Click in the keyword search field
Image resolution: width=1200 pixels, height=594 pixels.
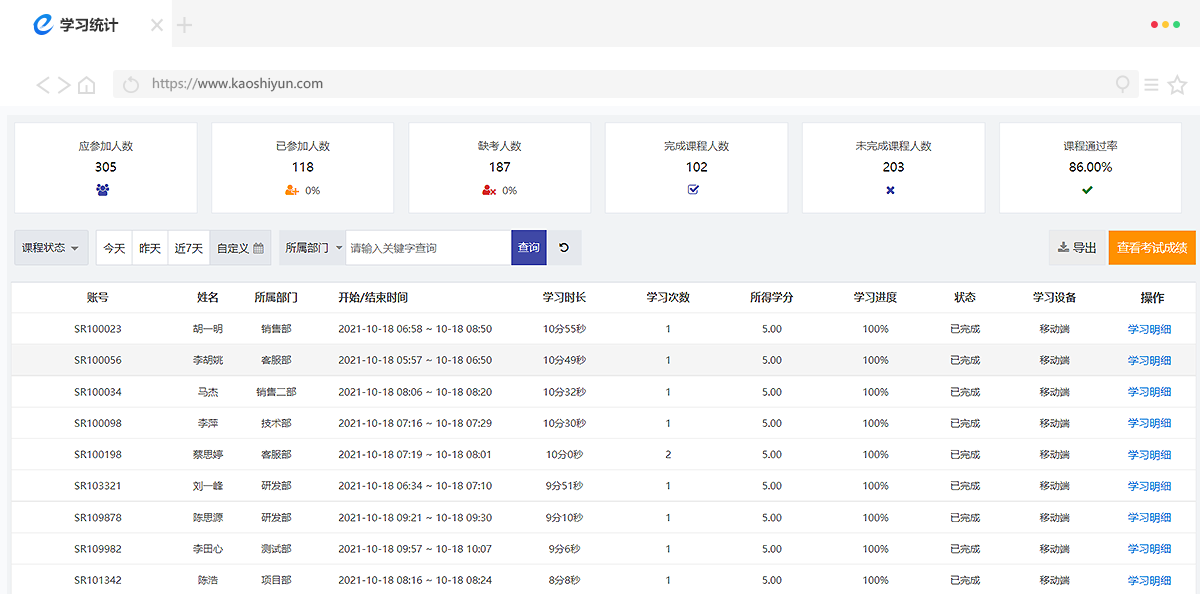pyautogui.click(x=428, y=248)
